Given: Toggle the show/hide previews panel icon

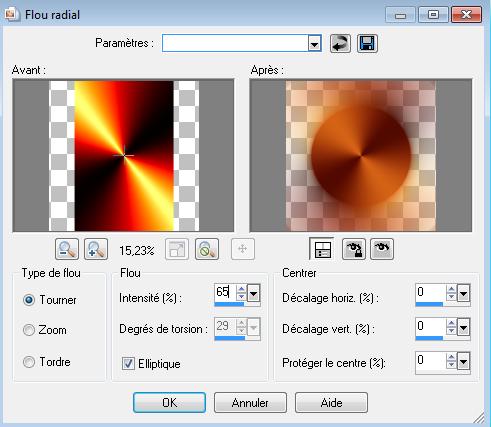Looking at the screenshot, I should tap(322, 249).
